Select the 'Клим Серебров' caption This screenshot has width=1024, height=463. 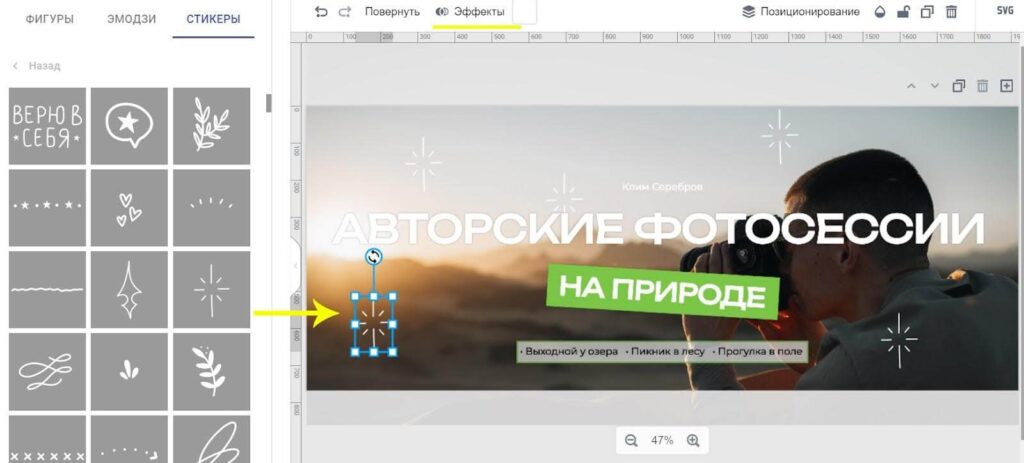pyautogui.click(x=662, y=187)
